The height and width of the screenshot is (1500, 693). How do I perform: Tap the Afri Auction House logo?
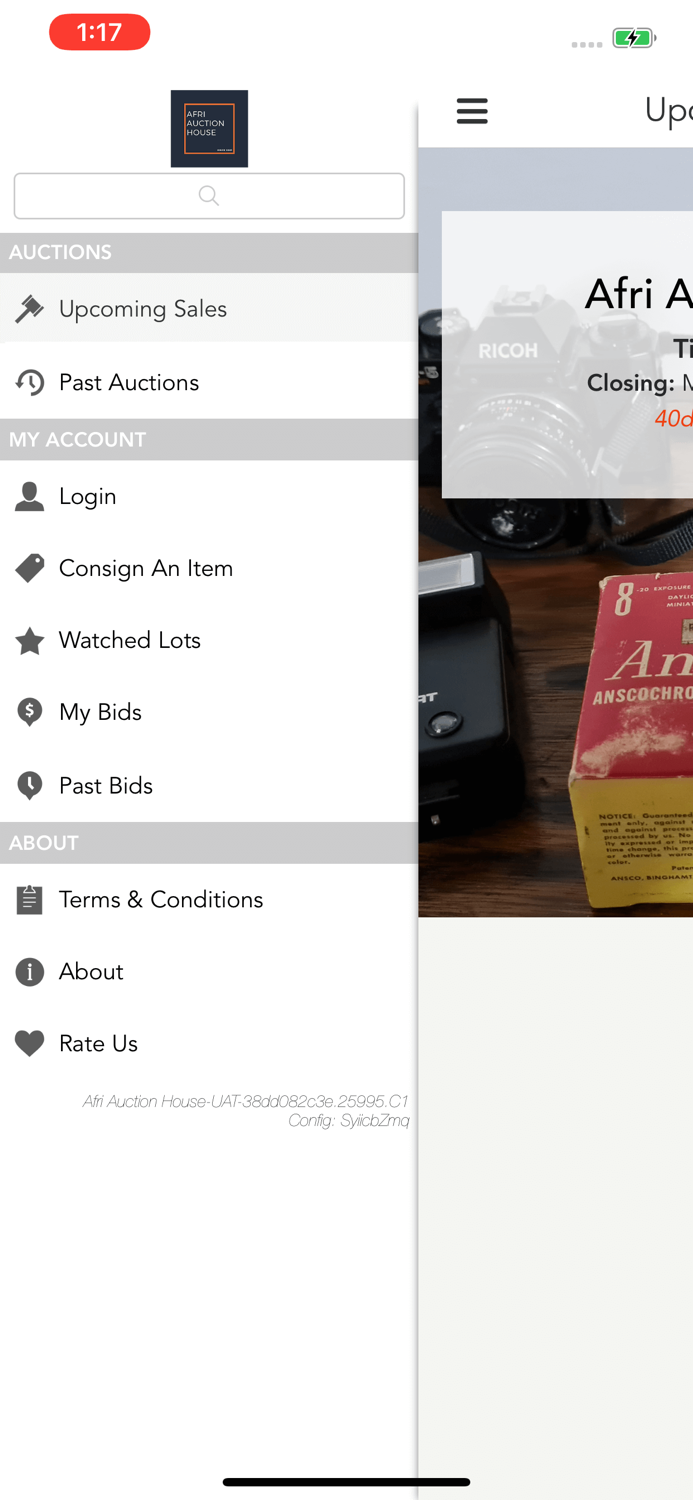(x=209, y=129)
